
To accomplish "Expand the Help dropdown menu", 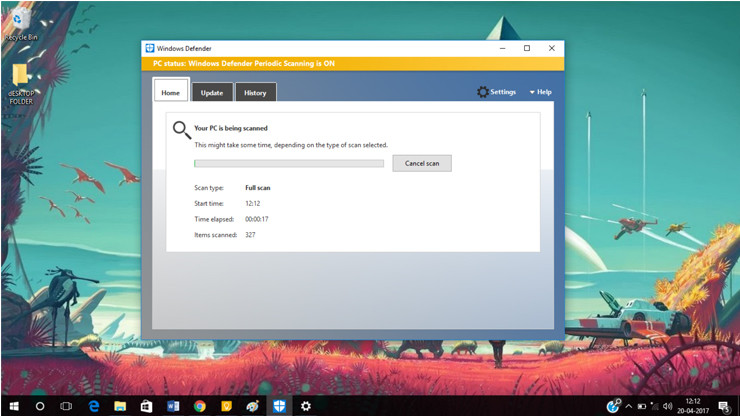I will click(x=540, y=92).
